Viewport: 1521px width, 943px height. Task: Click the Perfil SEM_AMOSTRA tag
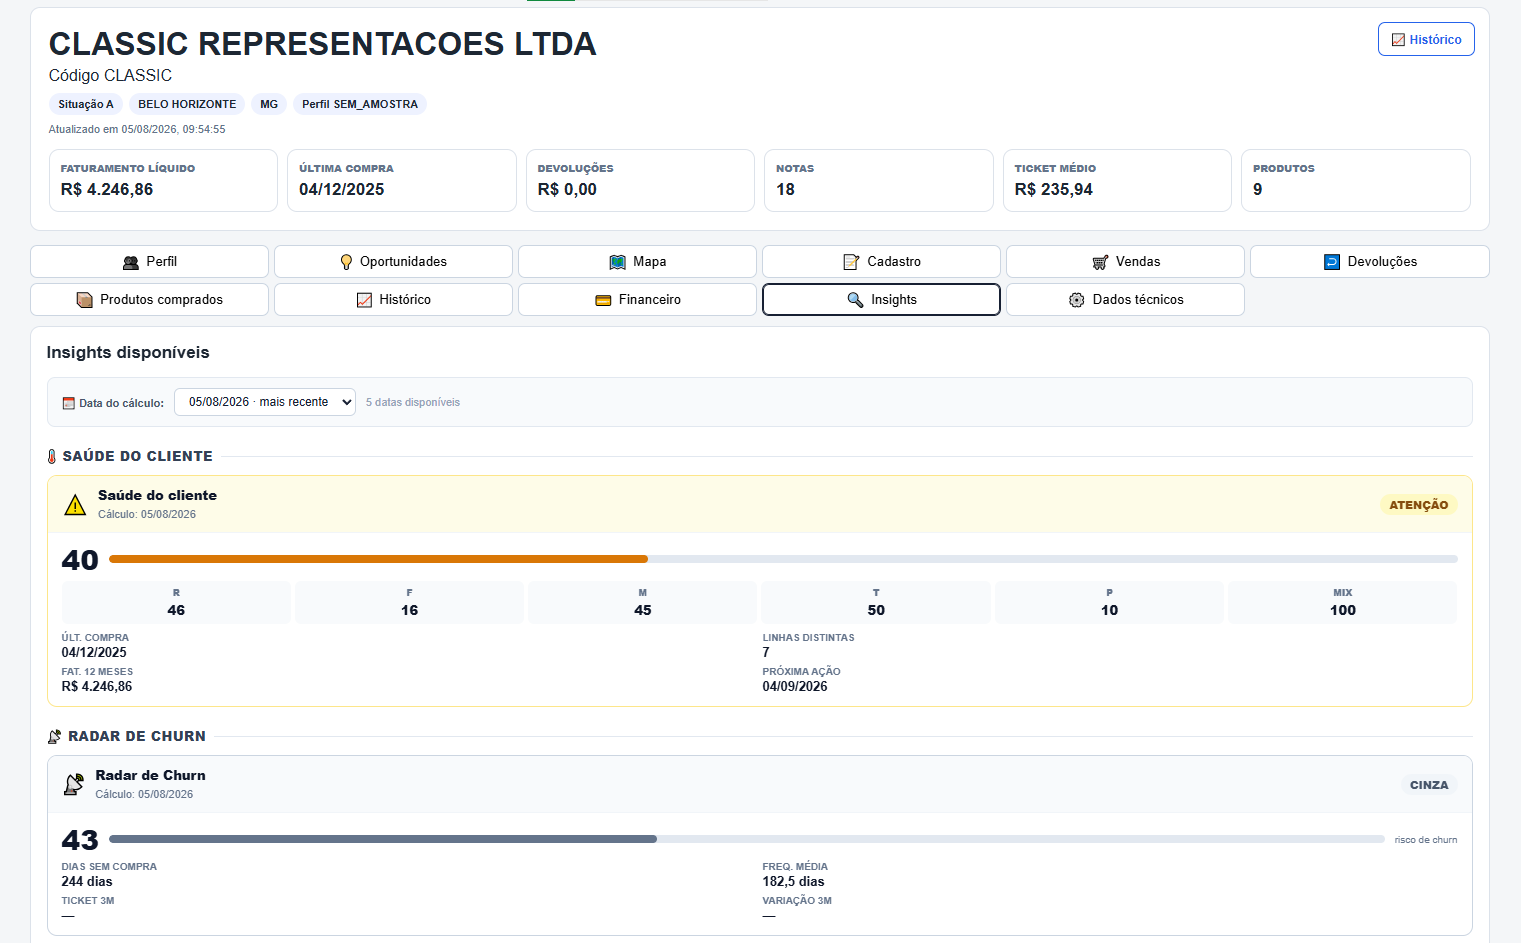coord(360,104)
